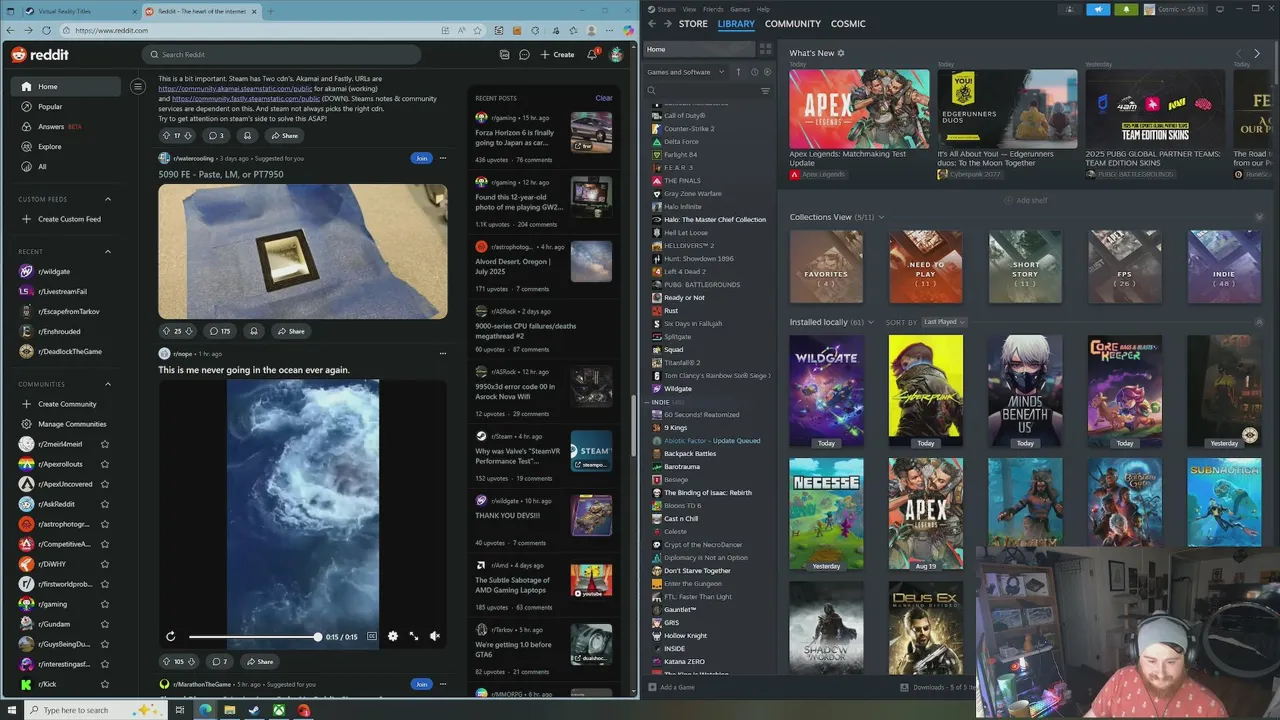This screenshot has height=720, width=1280.
Task: Enter fullscreen on the ocean video
Action: 414,636
